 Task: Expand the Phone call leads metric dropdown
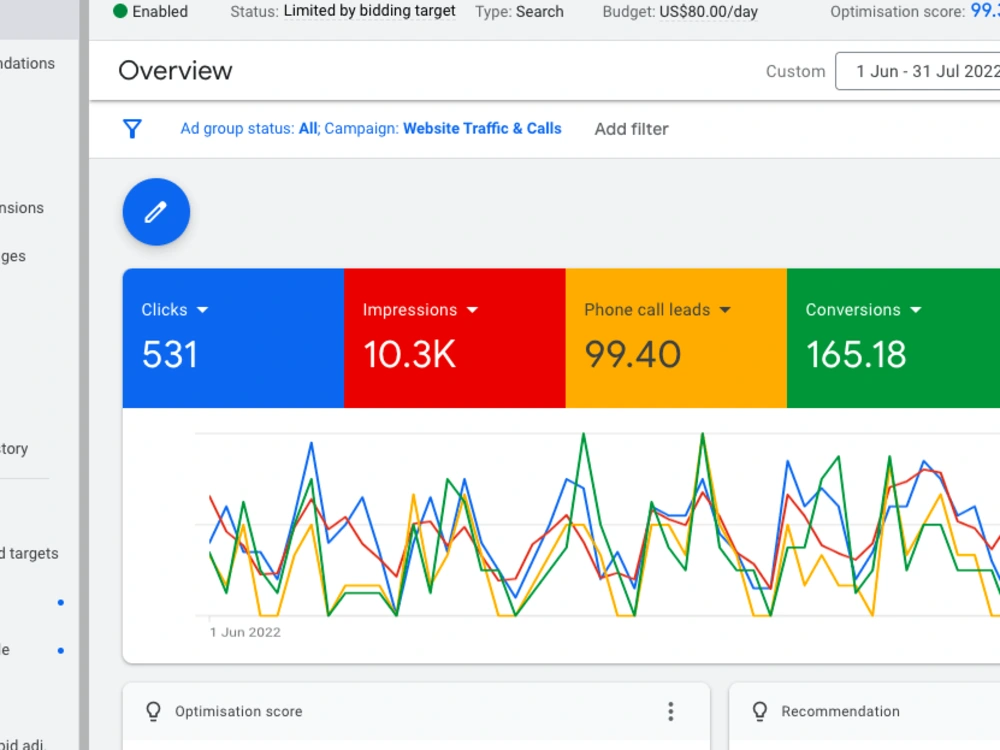(725, 310)
